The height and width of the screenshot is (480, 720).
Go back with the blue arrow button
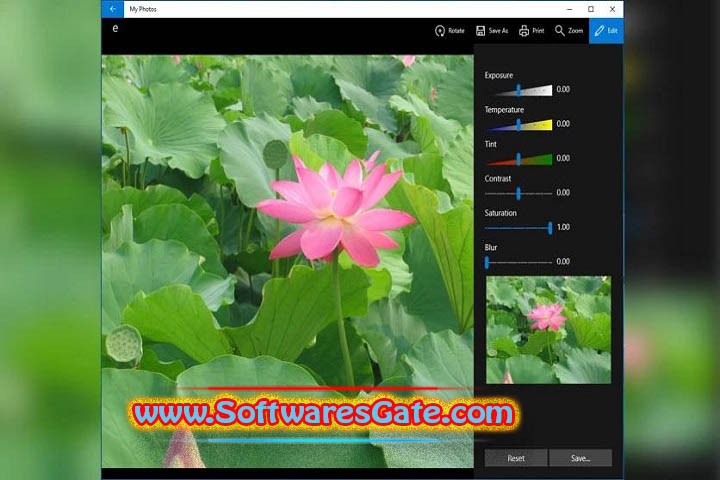pyautogui.click(x=112, y=9)
